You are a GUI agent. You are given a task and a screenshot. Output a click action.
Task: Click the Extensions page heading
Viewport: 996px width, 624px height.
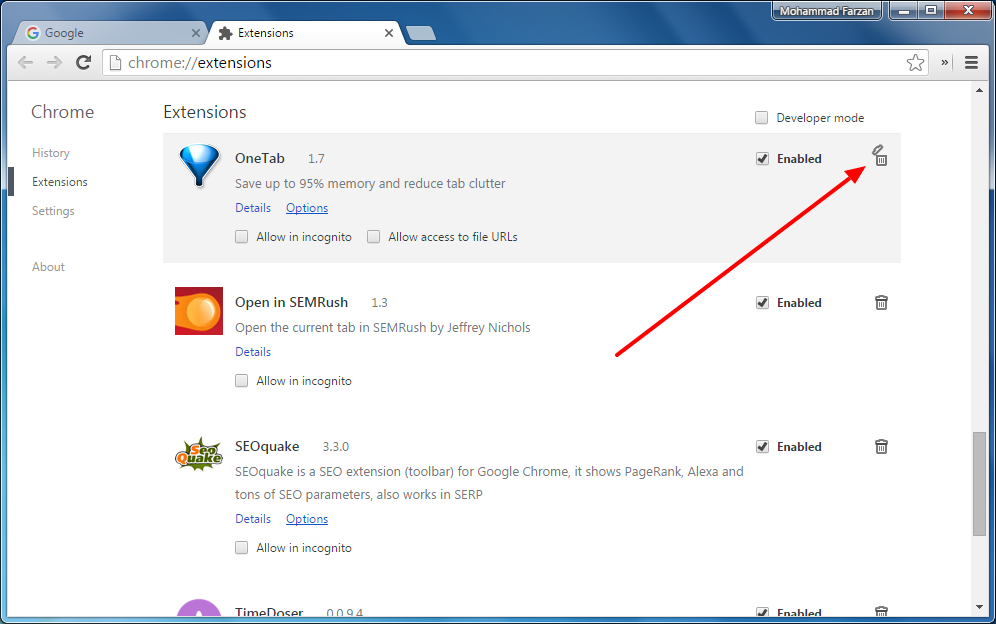tap(205, 112)
